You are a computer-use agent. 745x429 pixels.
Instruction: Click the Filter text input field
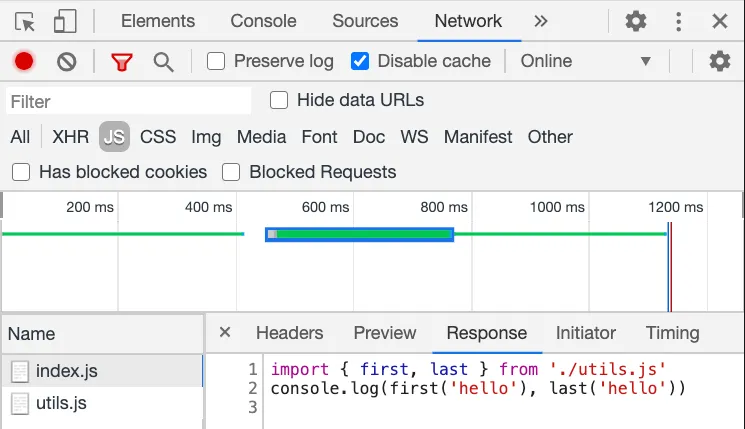[128, 101]
